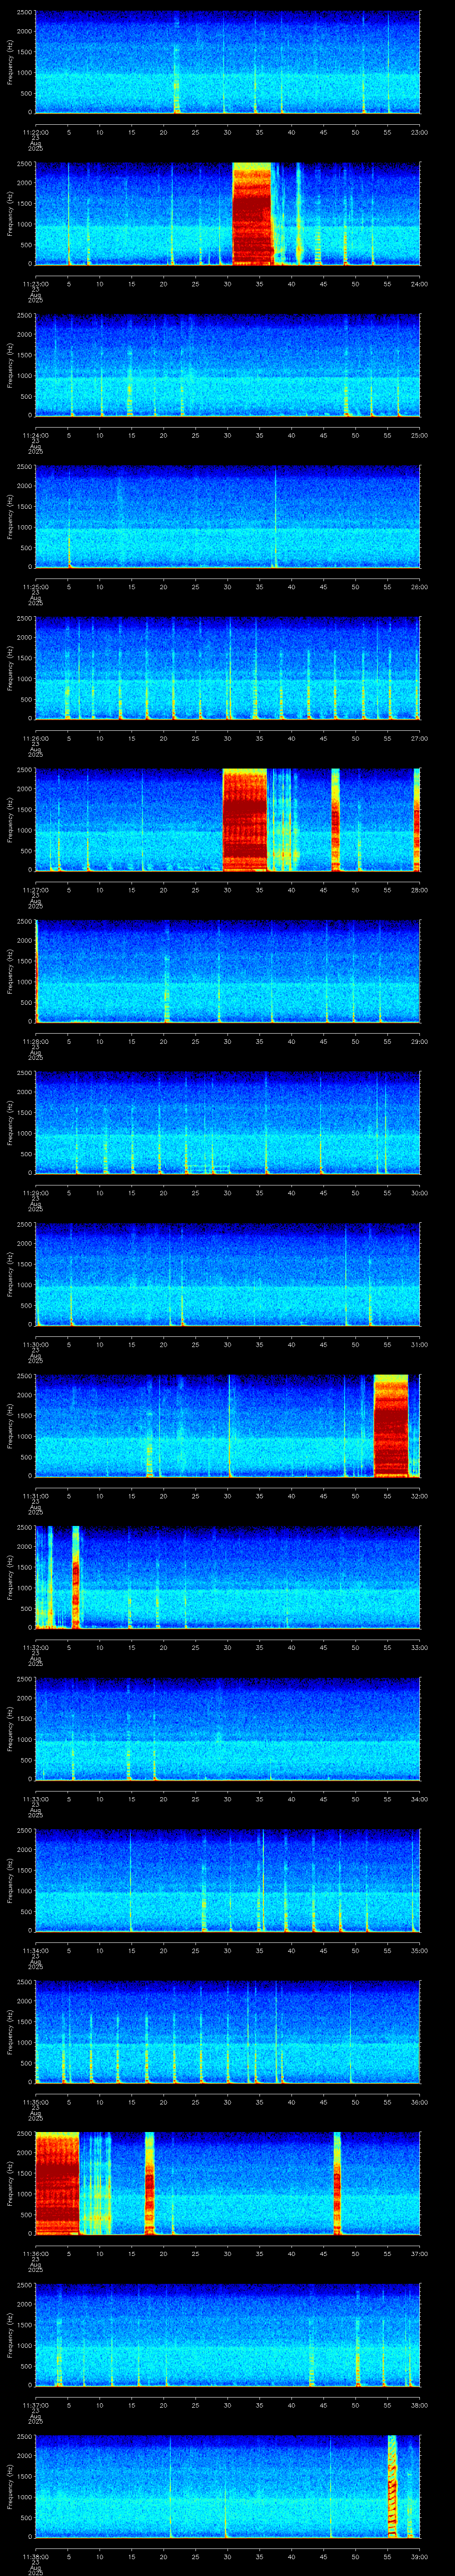The width and height of the screenshot is (455, 2576).
Task: Click the 31:00 end time label
Action: (x=419, y=1344)
